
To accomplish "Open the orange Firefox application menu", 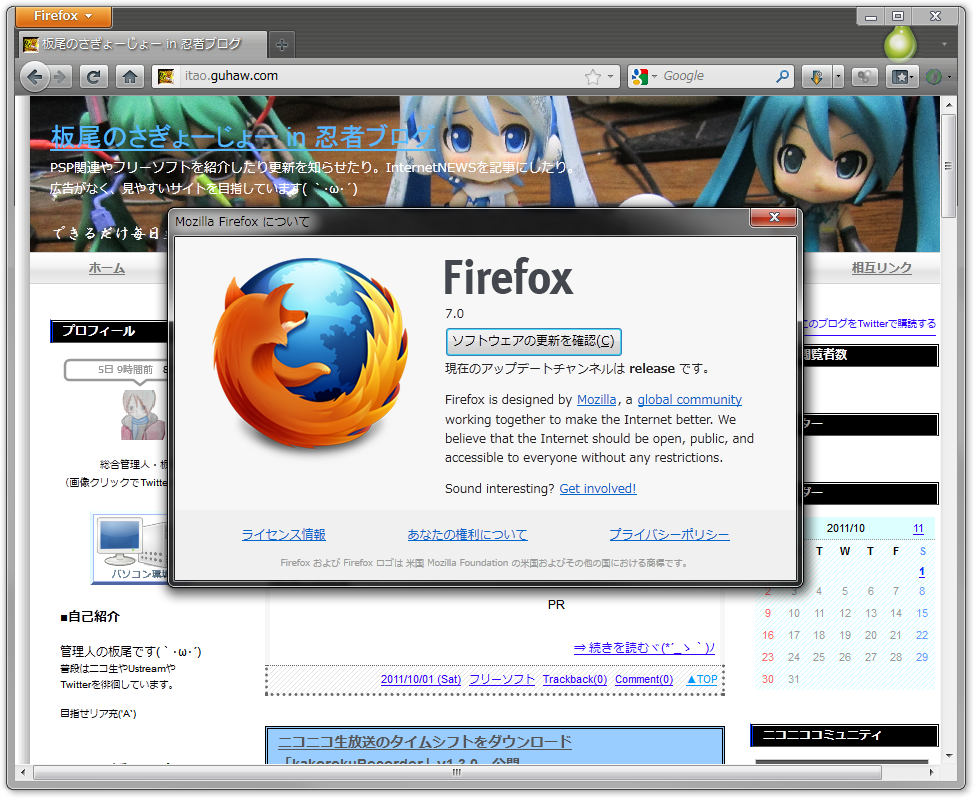I will point(63,16).
